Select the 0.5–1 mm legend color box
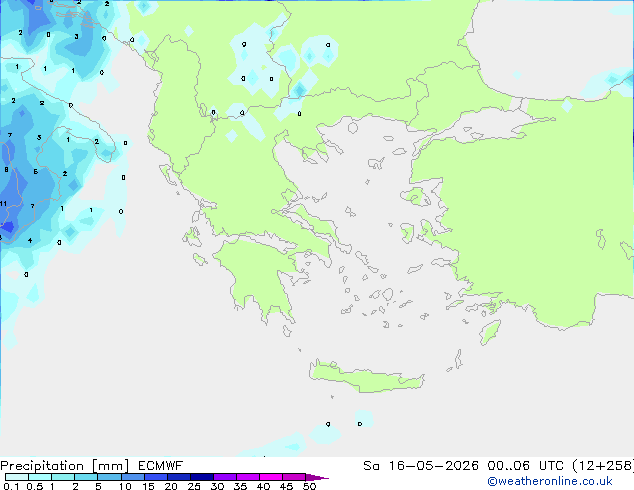 (40, 477)
